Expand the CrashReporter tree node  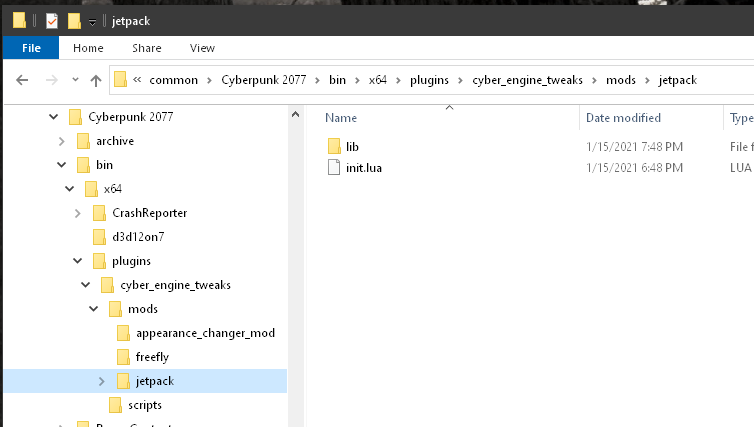pyautogui.click(x=78, y=213)
